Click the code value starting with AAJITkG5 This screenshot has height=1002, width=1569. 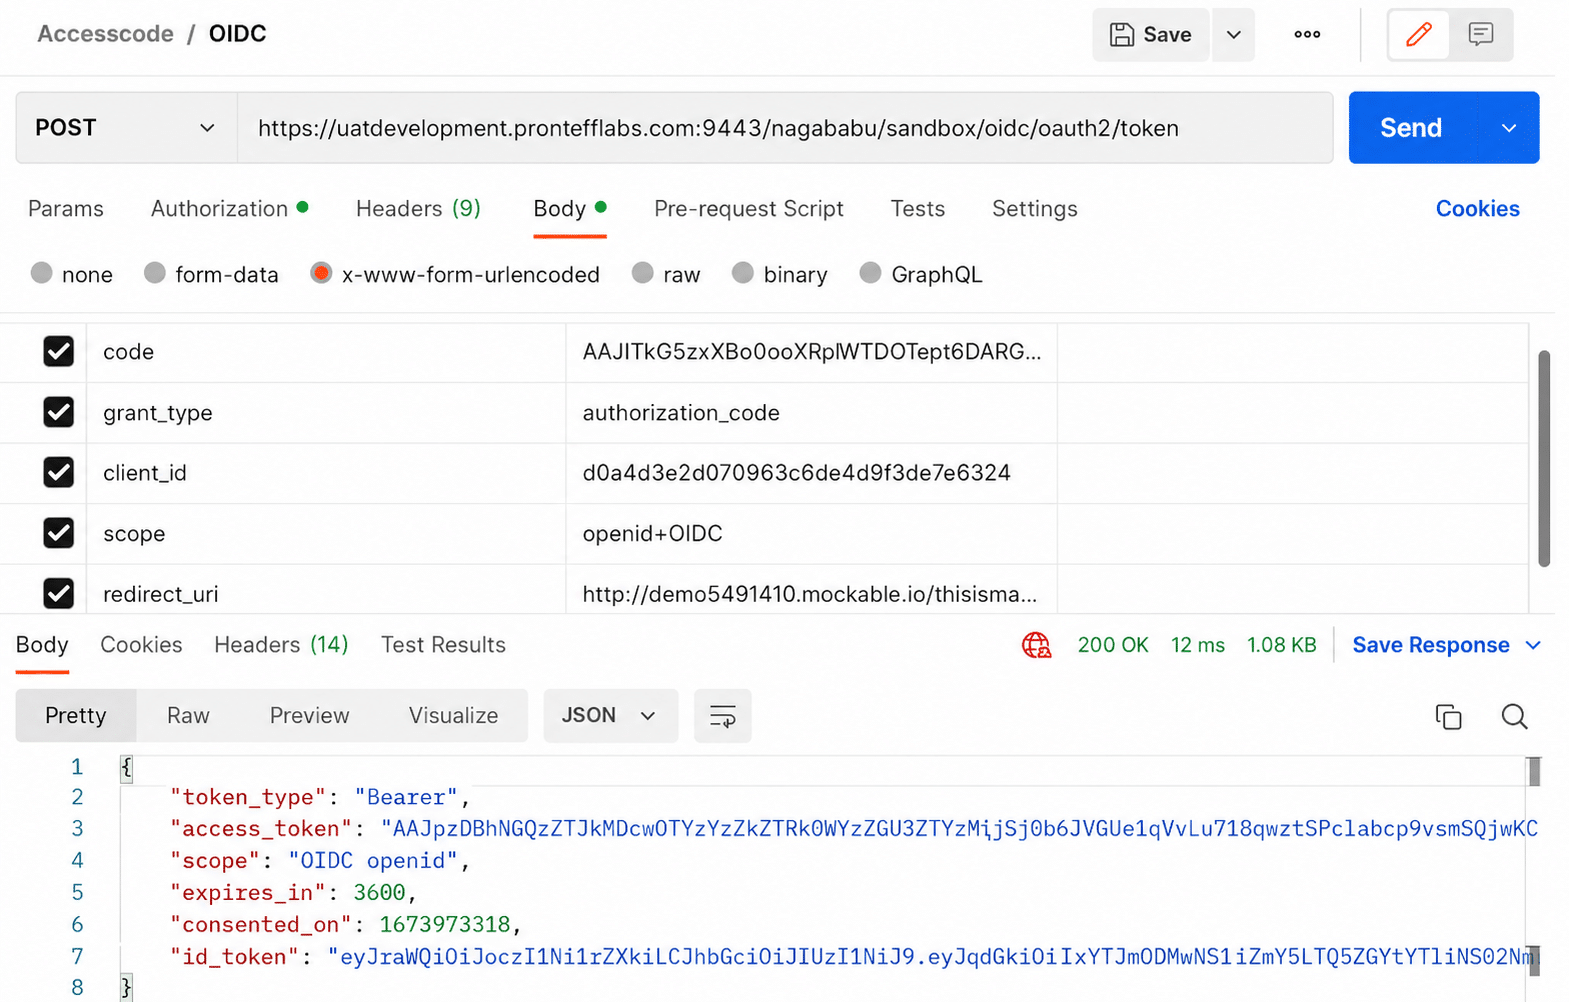[x=811, y=352]
